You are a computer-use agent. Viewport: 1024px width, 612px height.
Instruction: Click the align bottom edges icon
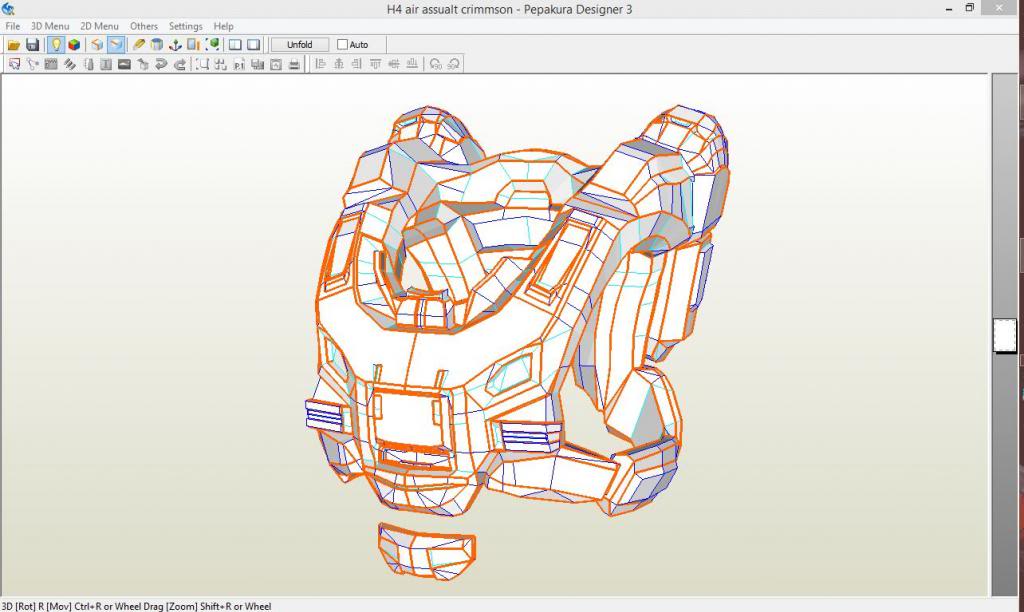(x=412, y=64)
